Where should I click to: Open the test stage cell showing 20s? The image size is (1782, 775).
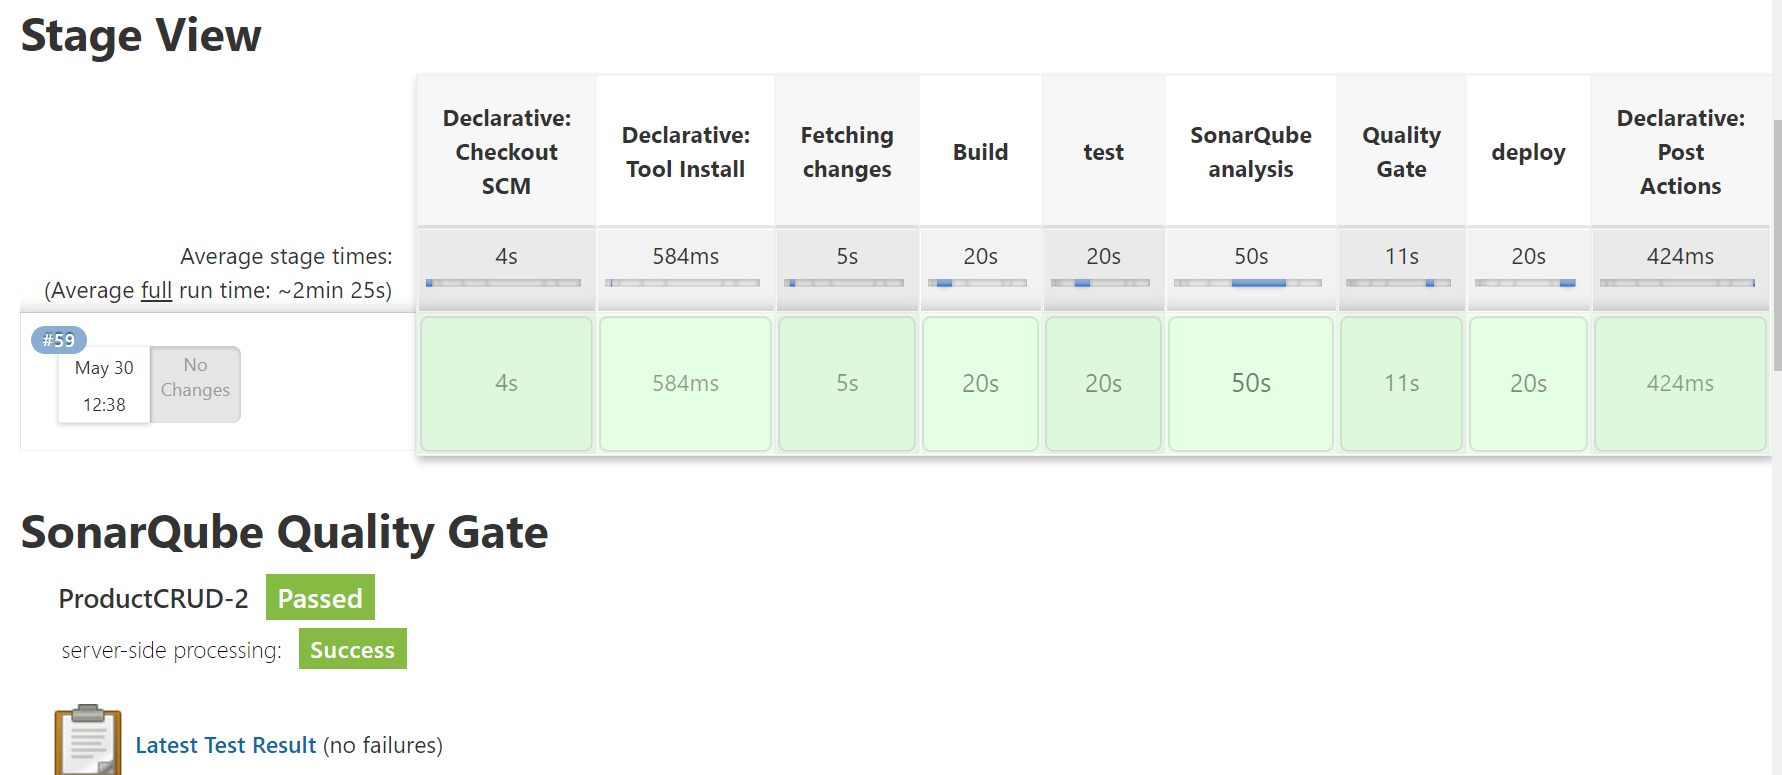tap(1103, 383)
